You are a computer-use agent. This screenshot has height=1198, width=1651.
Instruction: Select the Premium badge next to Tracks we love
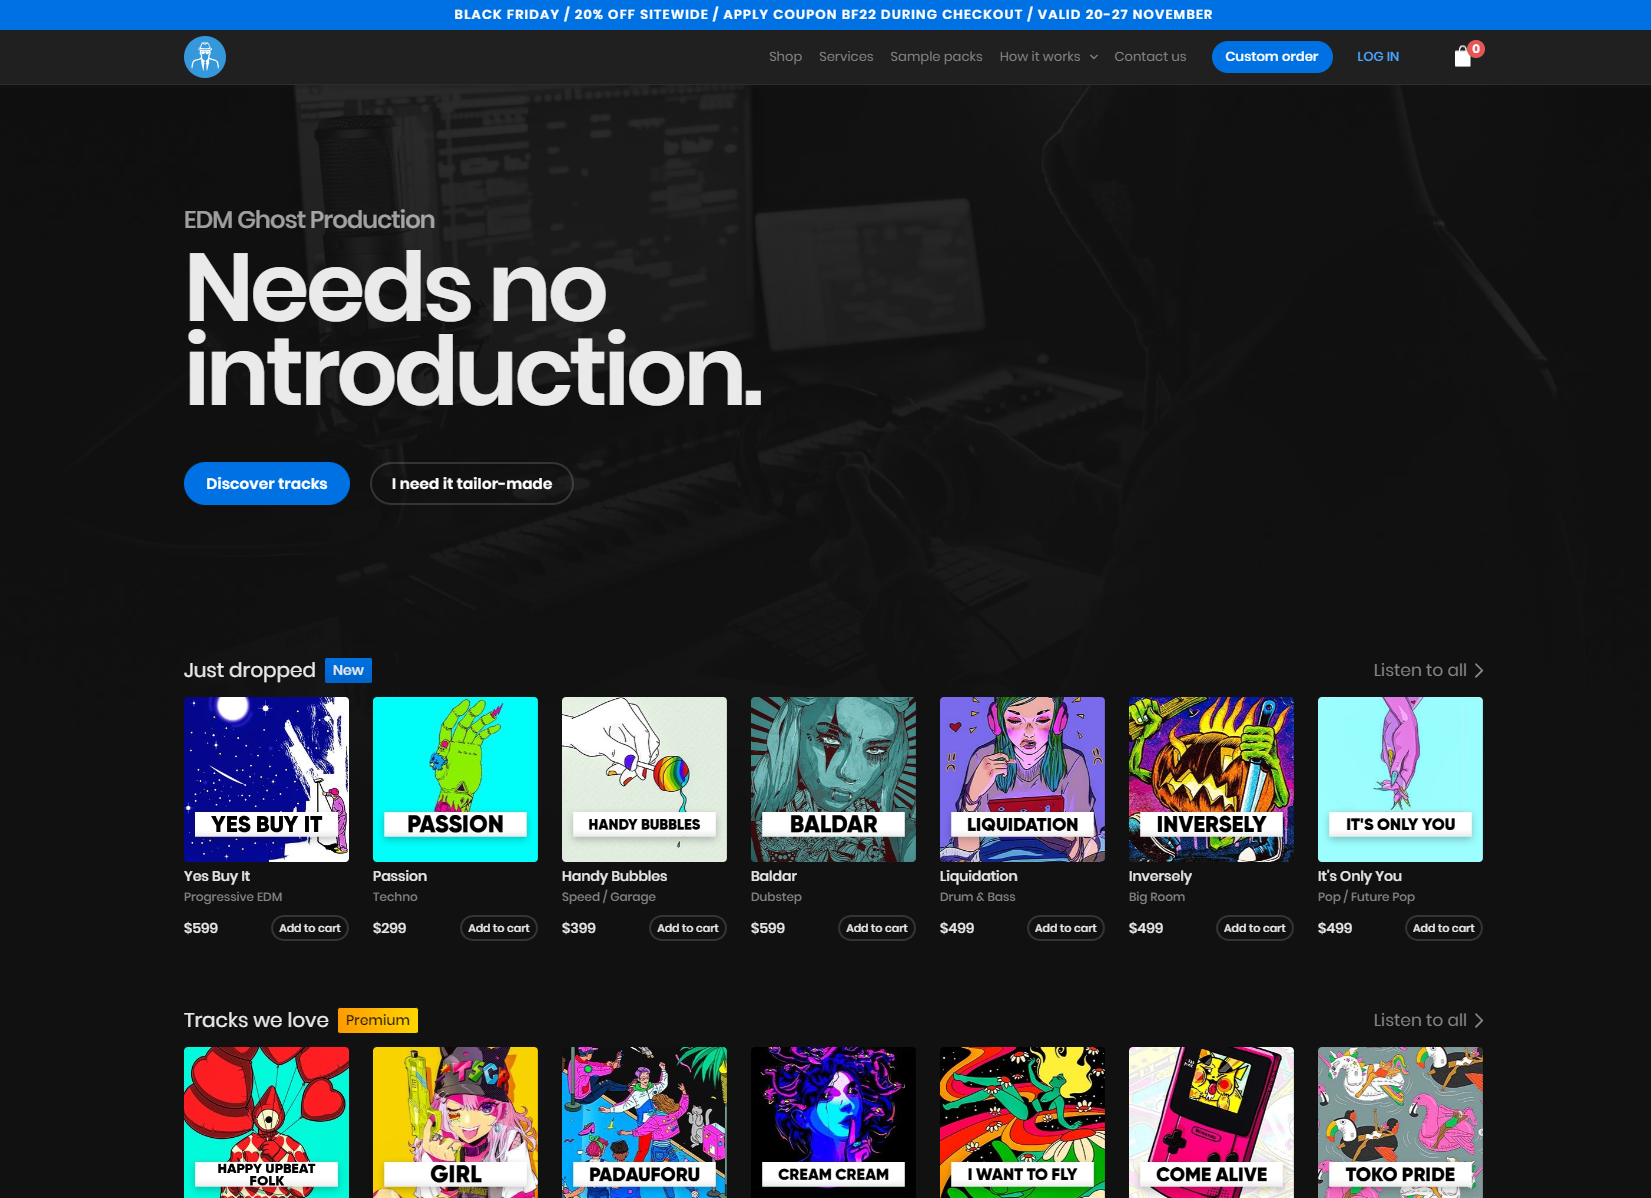pos(377,1020)
